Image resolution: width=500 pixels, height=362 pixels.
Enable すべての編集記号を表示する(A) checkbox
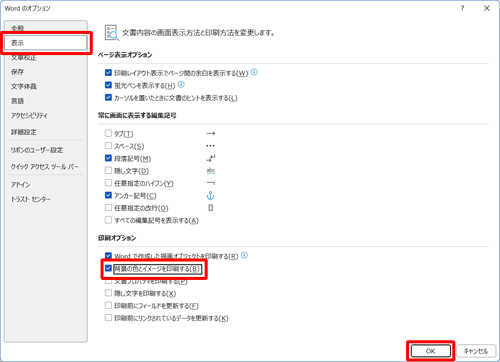click(108, 220)
